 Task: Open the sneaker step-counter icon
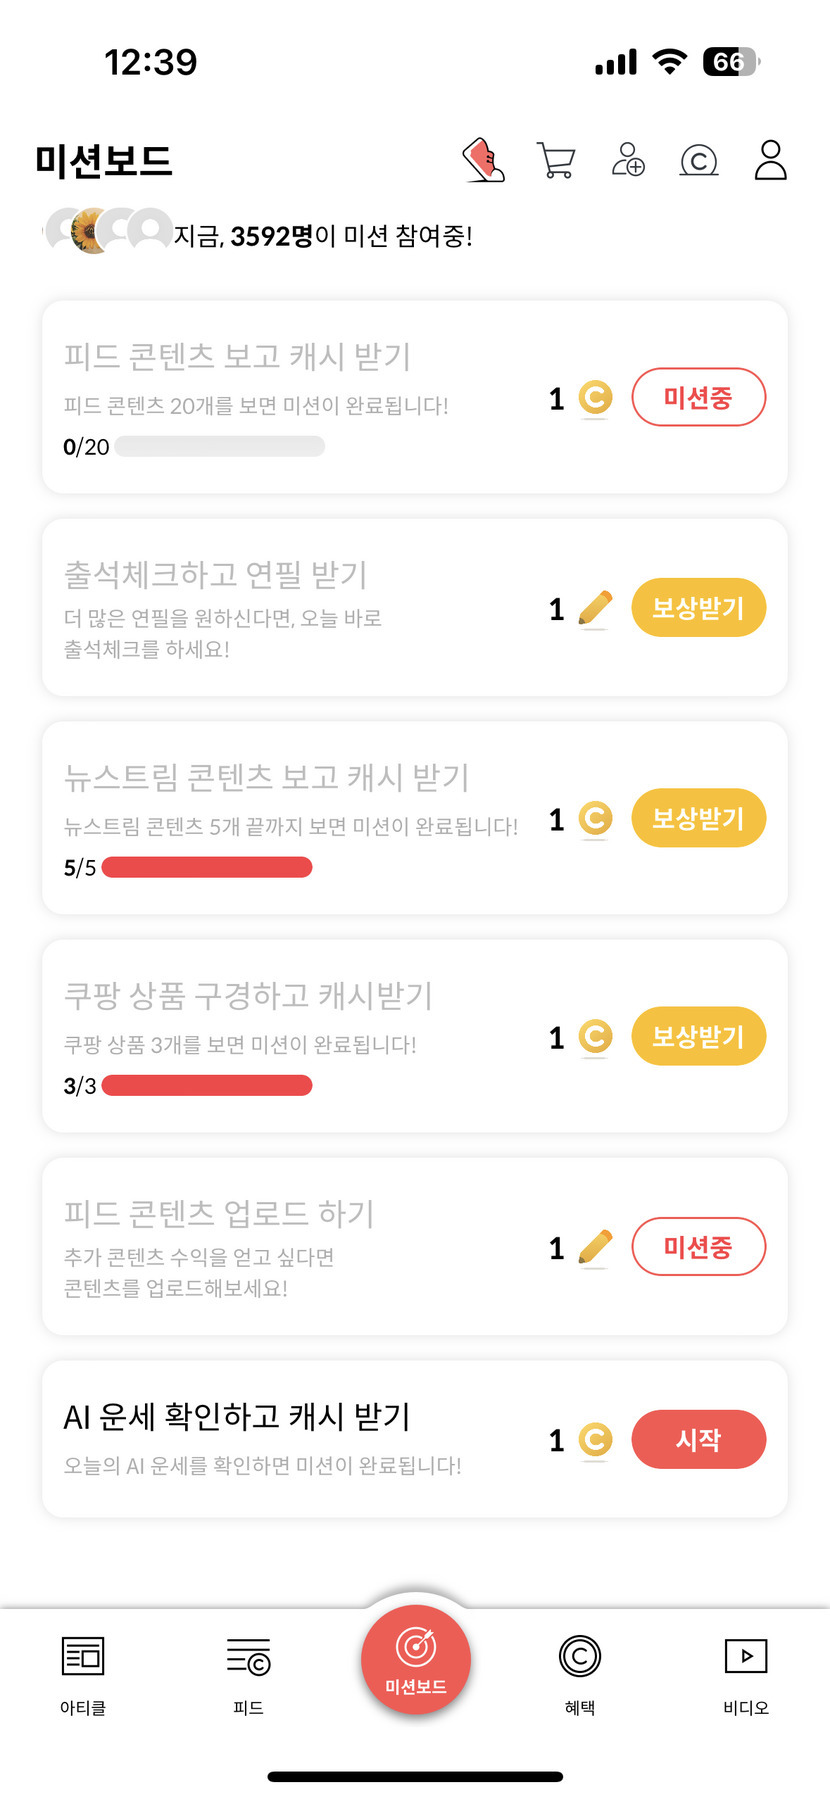(x=484, y=160)
